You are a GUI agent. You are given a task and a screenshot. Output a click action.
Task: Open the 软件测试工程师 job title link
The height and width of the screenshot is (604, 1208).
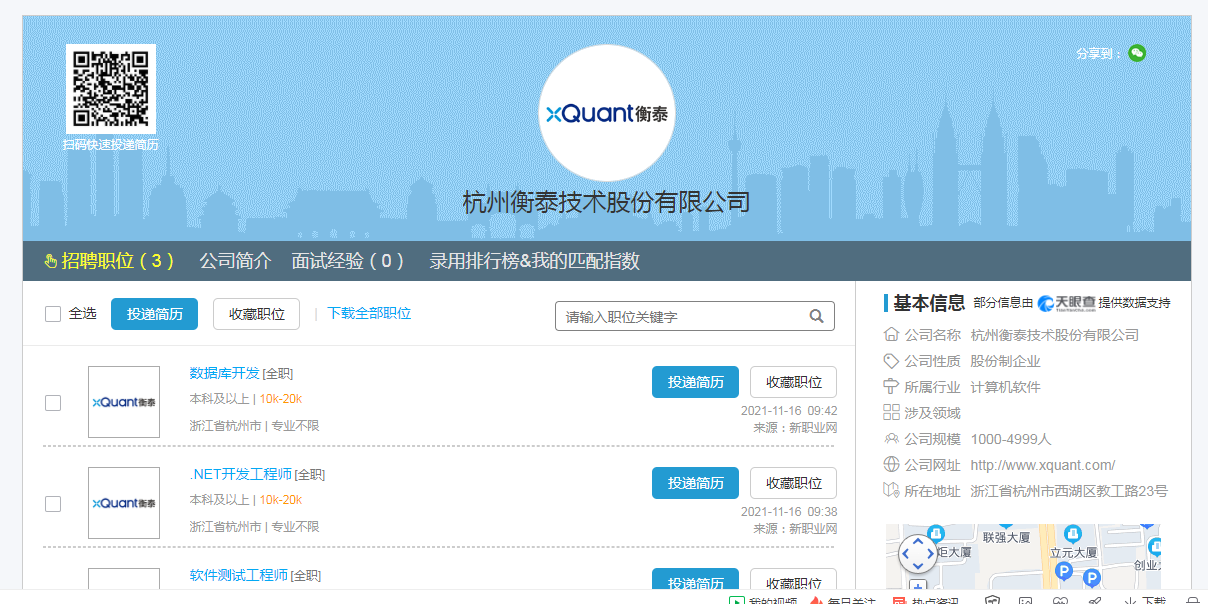[x=239, y=575]
